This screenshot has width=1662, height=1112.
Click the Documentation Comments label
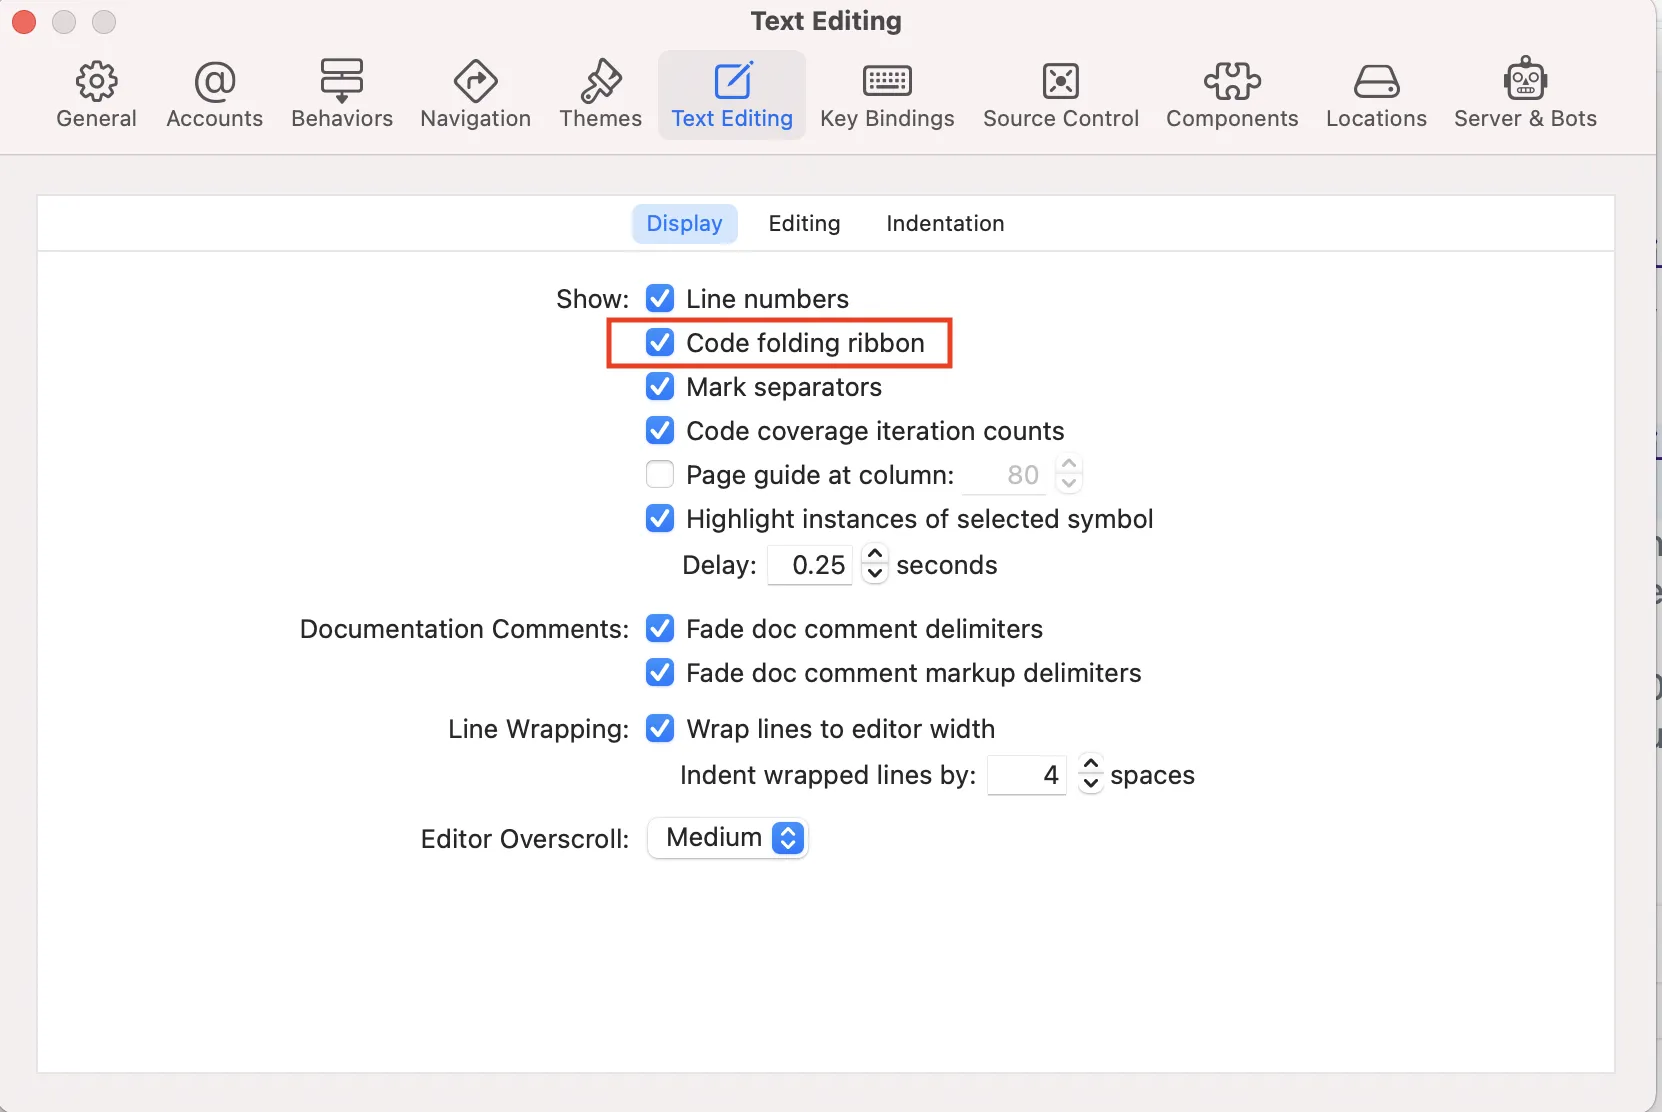click(x=465, y=629)
